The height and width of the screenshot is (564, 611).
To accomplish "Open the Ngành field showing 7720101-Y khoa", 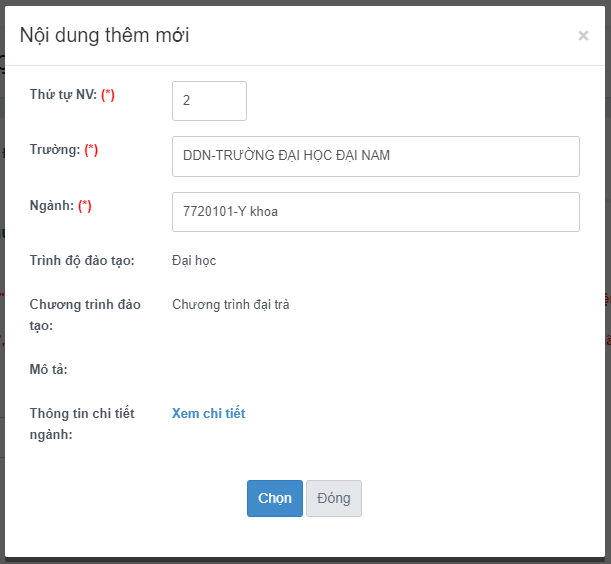I will [x=376, y=212].
